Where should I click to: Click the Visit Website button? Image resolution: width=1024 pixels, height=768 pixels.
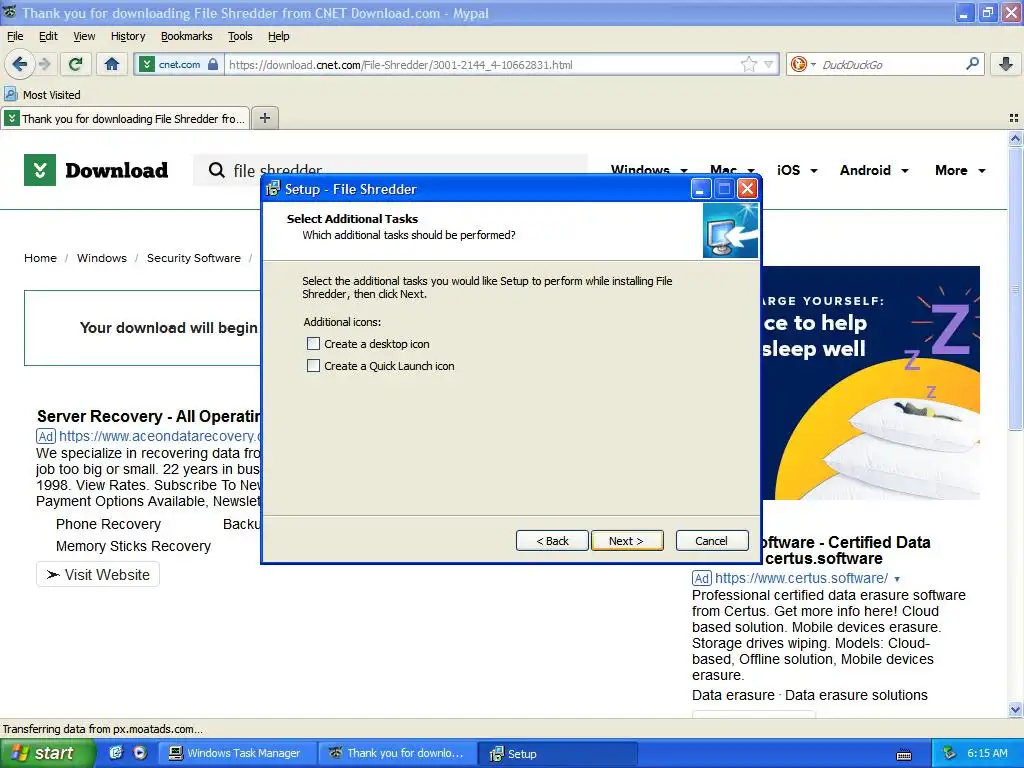[98, 575]
